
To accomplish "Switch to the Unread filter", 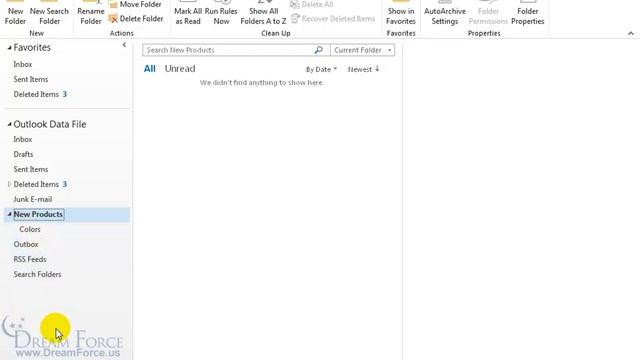I will 180,69.
